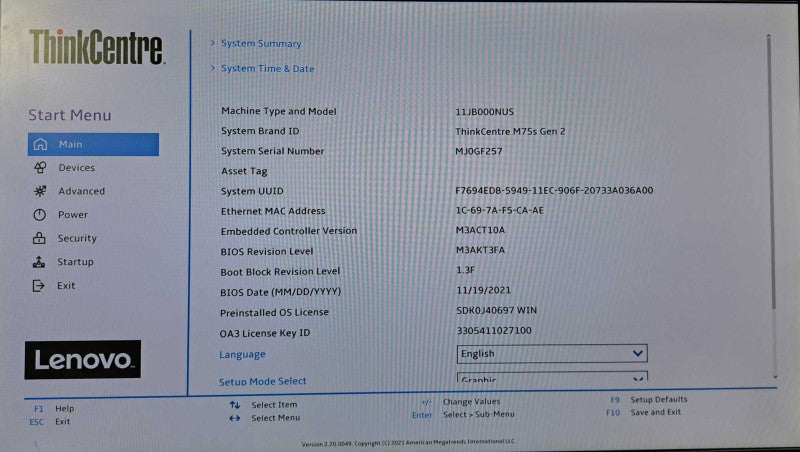This screenshot has height=452, width=800.
Task: Click the scrollbar down arrow
Action: [775, 376]
